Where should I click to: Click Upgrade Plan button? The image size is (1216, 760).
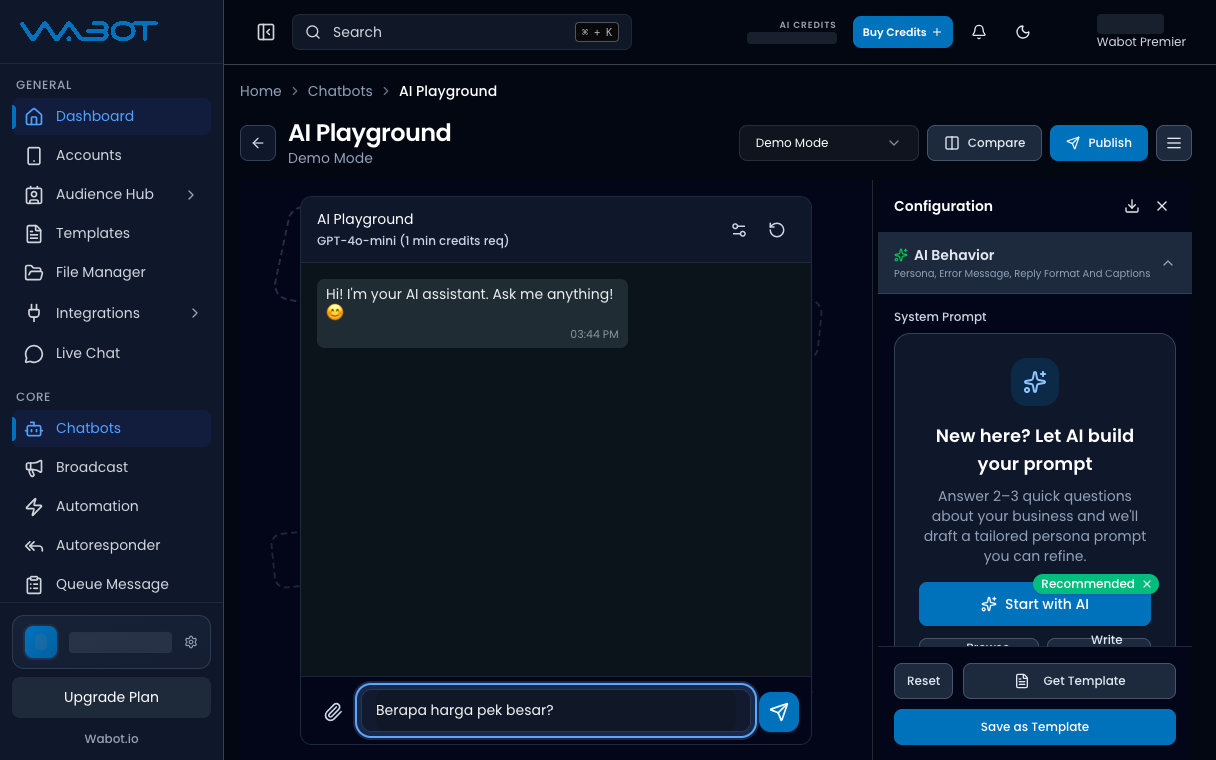click(x=111, y=697)
